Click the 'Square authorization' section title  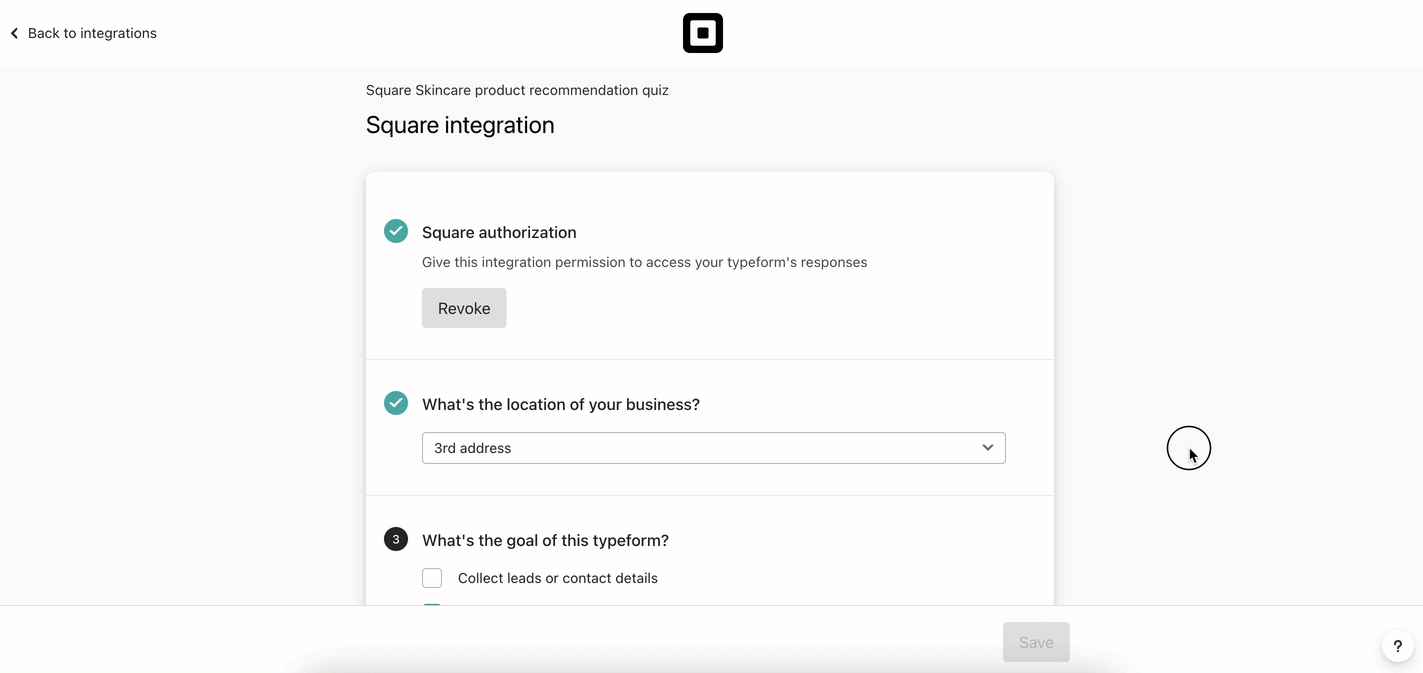click(x=499, y=232)
